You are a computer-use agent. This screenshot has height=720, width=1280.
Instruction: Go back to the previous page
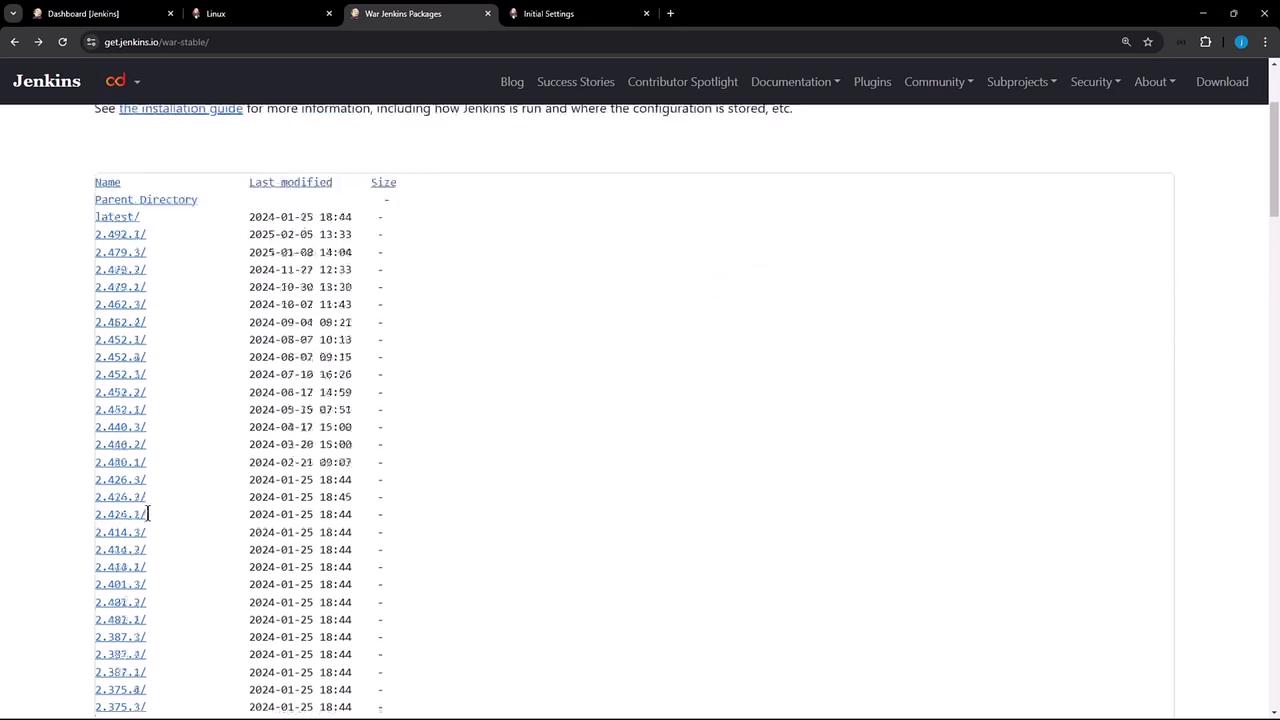point(14,42)
